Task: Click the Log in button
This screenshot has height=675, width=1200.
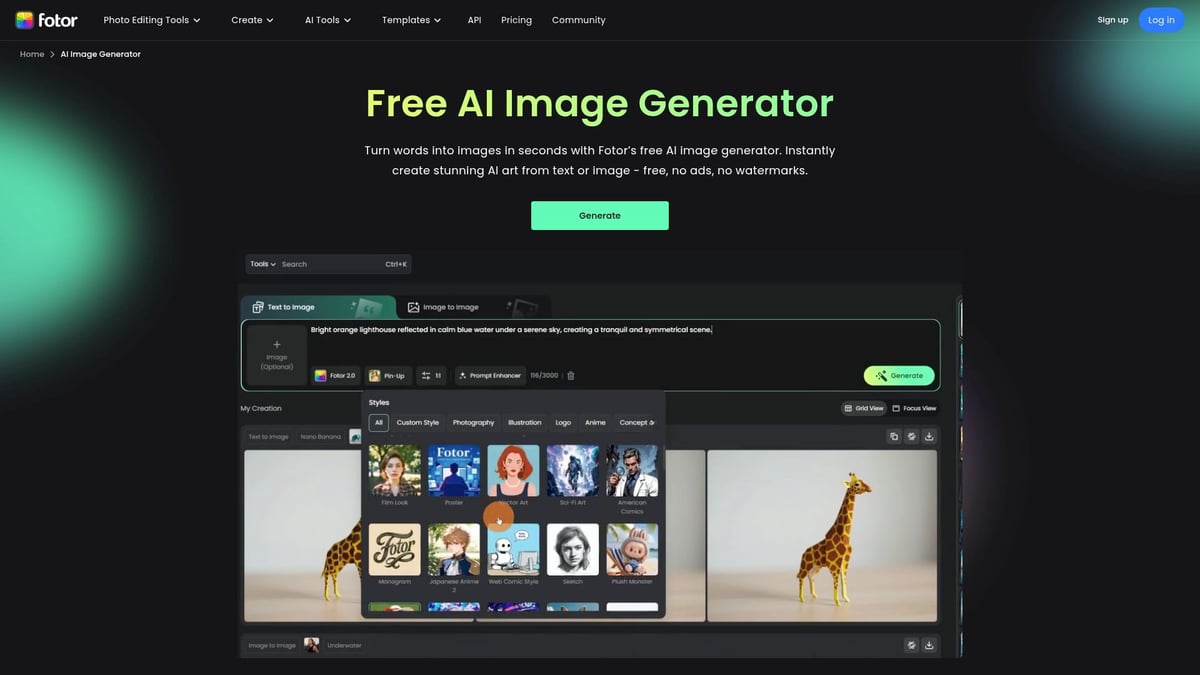Action: coord(1161,19)
